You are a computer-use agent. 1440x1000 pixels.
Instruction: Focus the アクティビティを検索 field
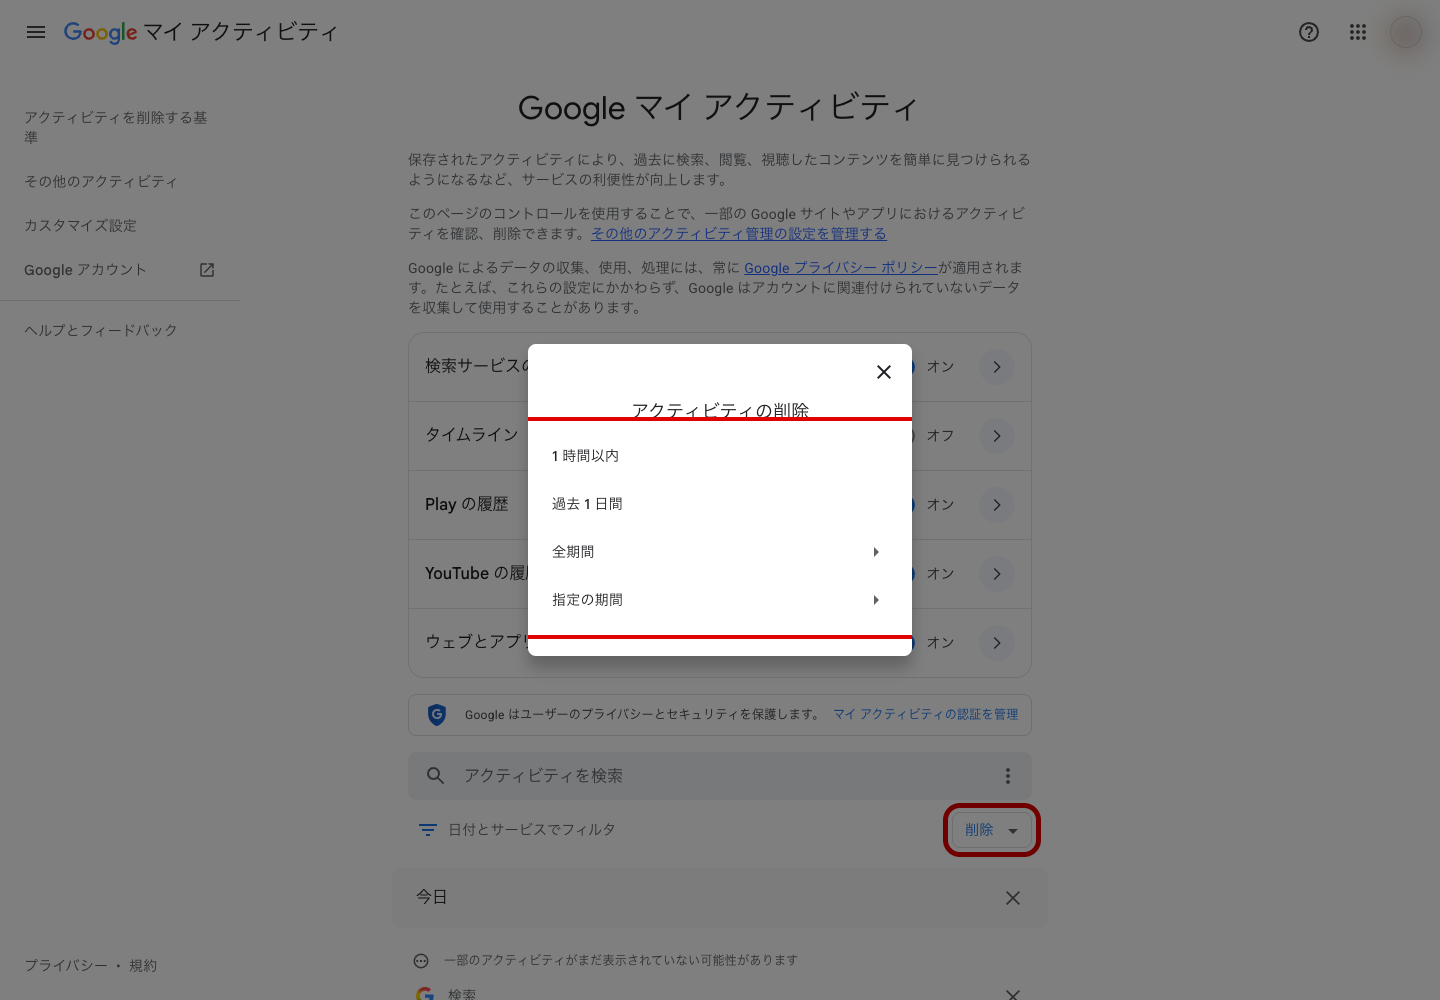click(x=720, y=776)
